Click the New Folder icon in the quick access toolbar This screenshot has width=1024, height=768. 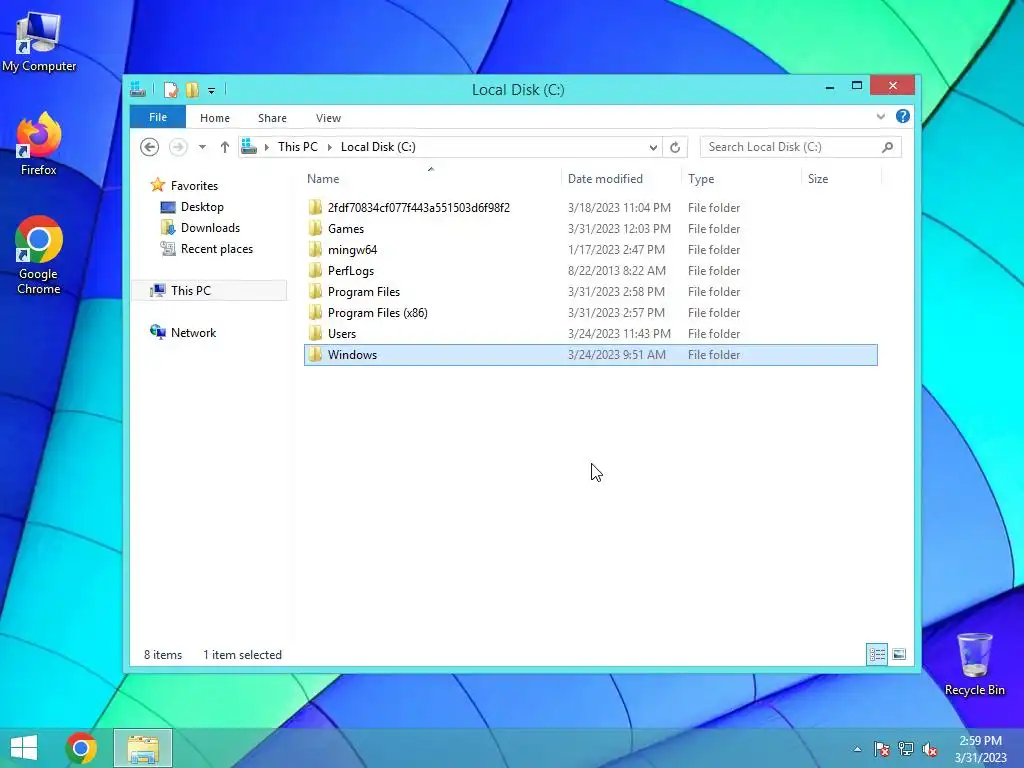click(192, 89)
